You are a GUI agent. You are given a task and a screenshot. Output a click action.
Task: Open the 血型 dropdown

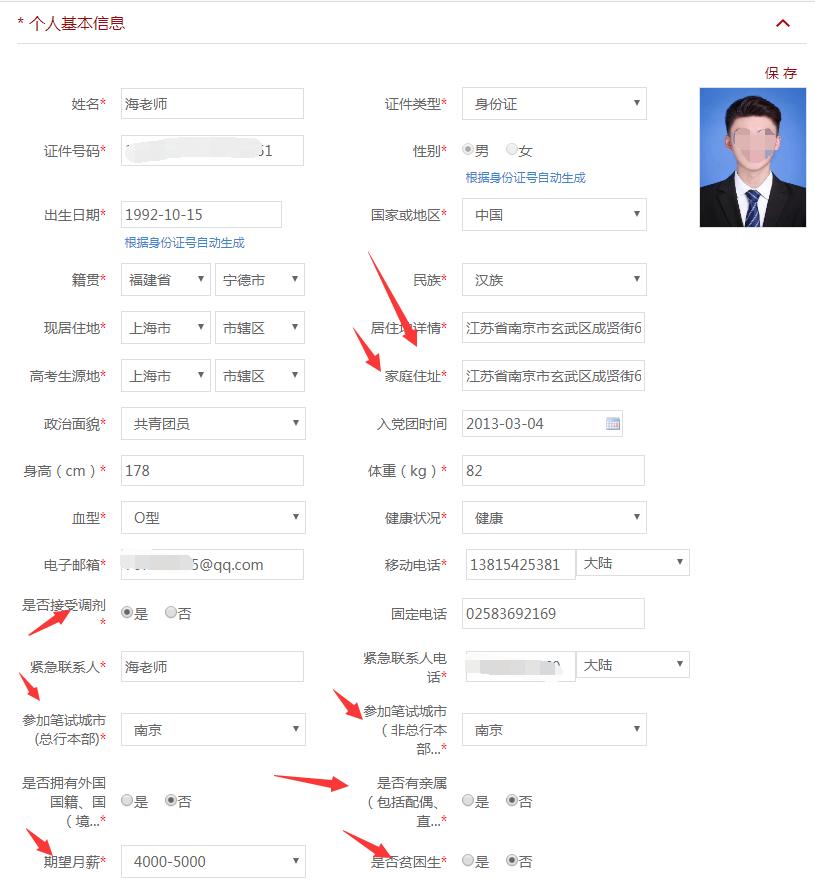[x=213, y=518]
